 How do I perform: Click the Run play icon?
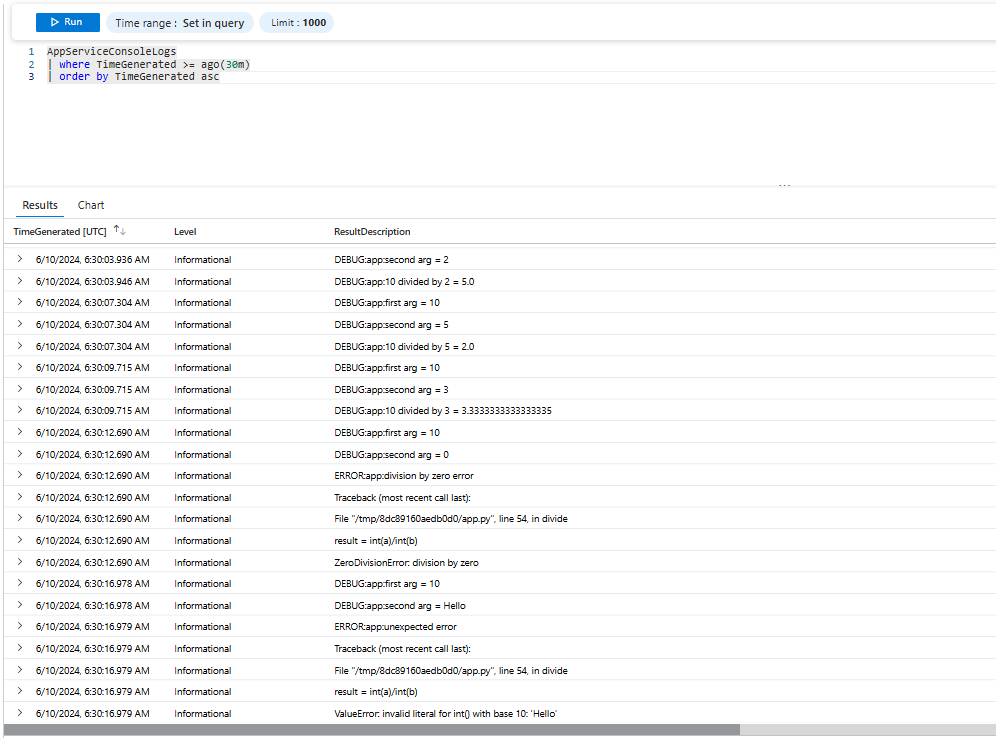click(x=52, y=21)
